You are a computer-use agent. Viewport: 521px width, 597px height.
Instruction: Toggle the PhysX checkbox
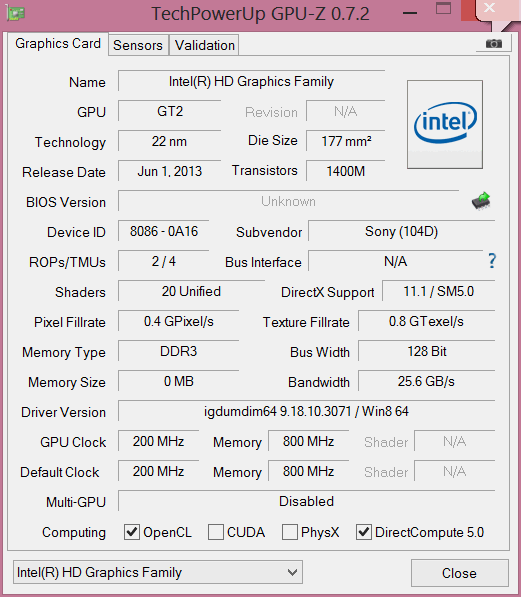pos(289,532)
